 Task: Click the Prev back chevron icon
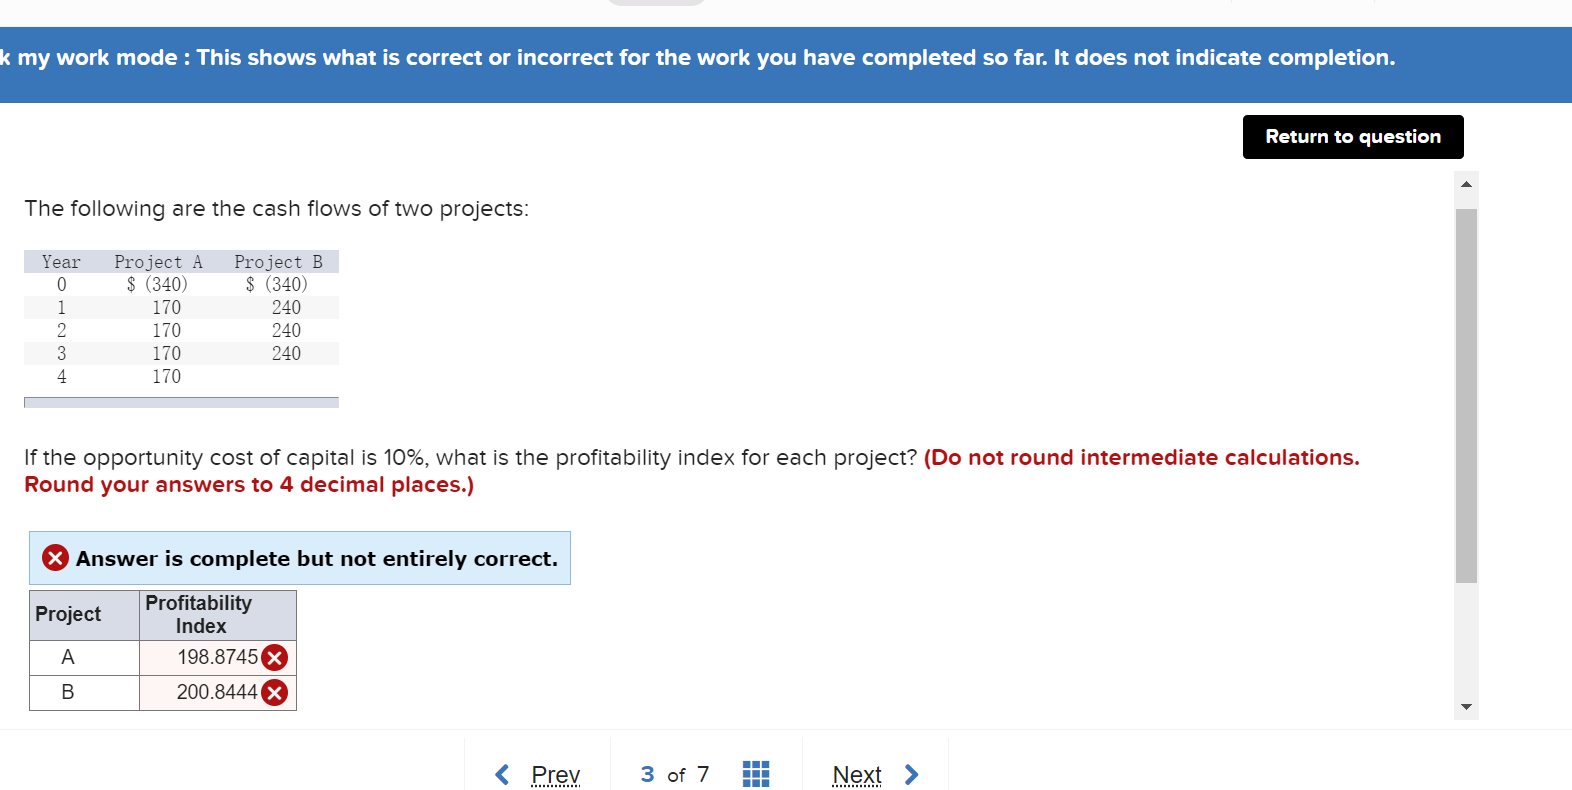point(502,773)
